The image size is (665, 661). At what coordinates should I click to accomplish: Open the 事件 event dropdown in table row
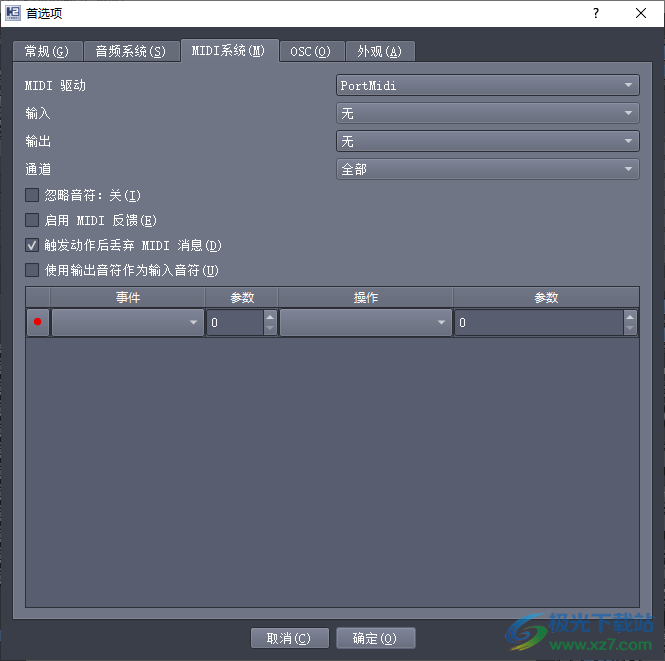pos(128,322)
